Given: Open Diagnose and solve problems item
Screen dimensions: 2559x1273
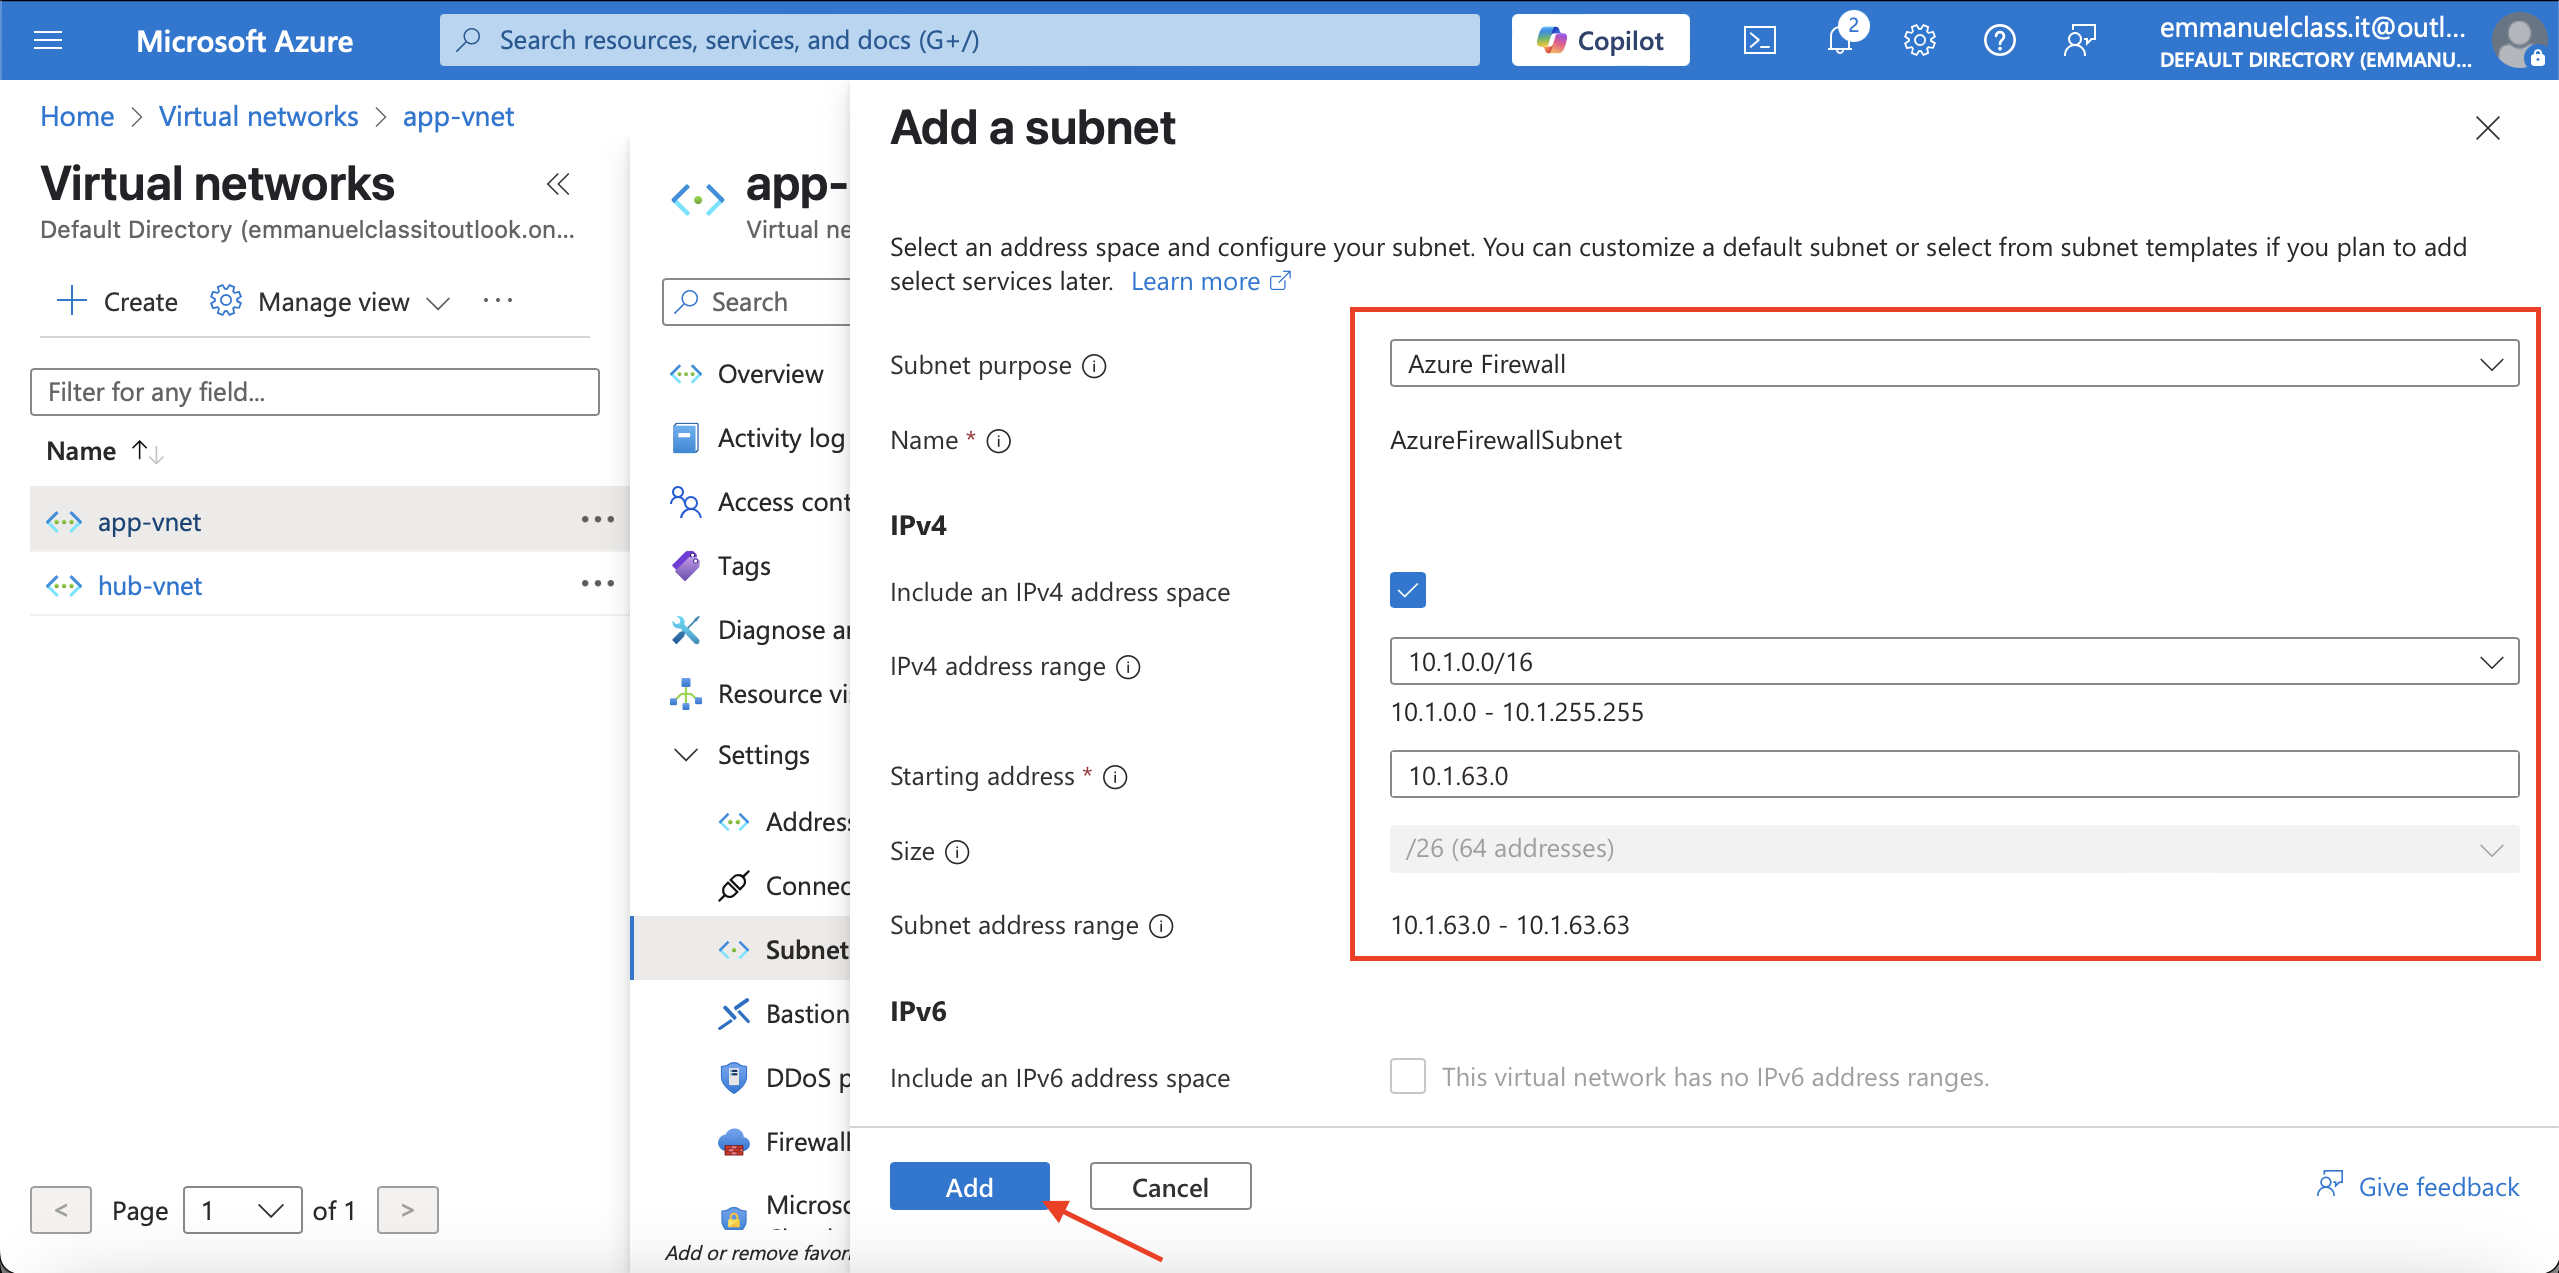Looking at the screenshot, I should 760,630.
